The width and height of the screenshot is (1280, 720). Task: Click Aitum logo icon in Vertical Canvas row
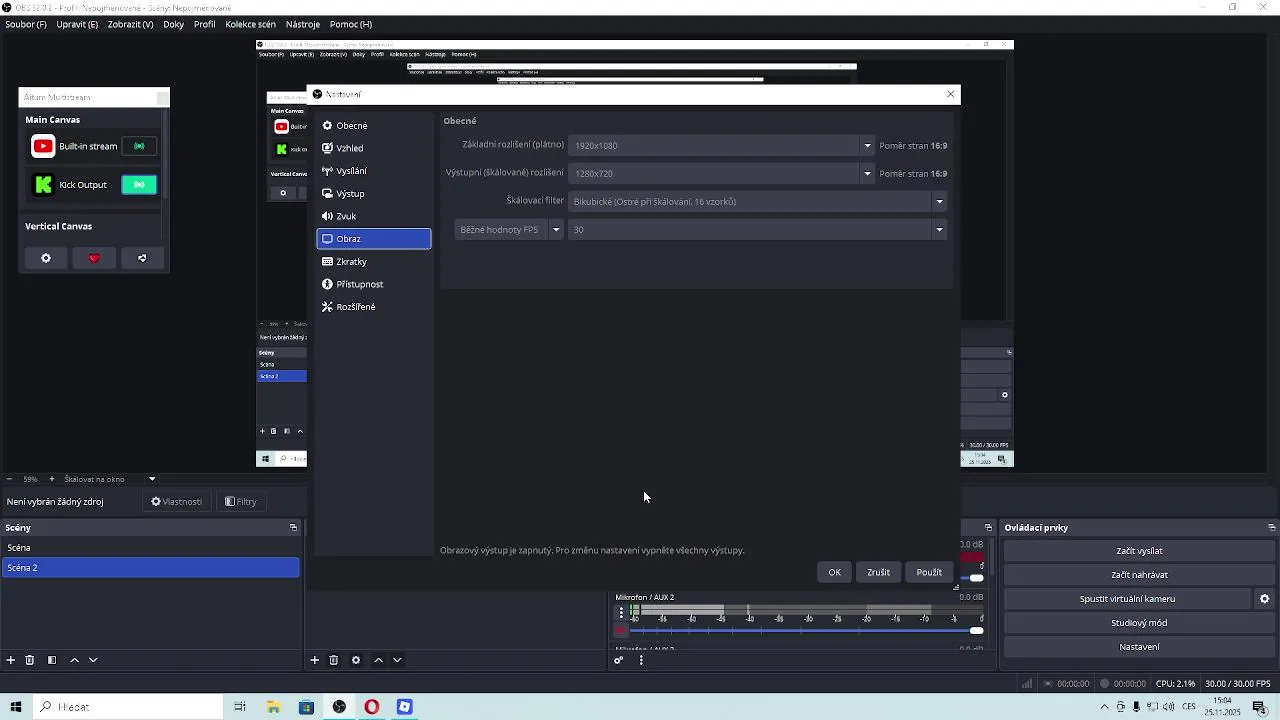[x=142, y=258]
